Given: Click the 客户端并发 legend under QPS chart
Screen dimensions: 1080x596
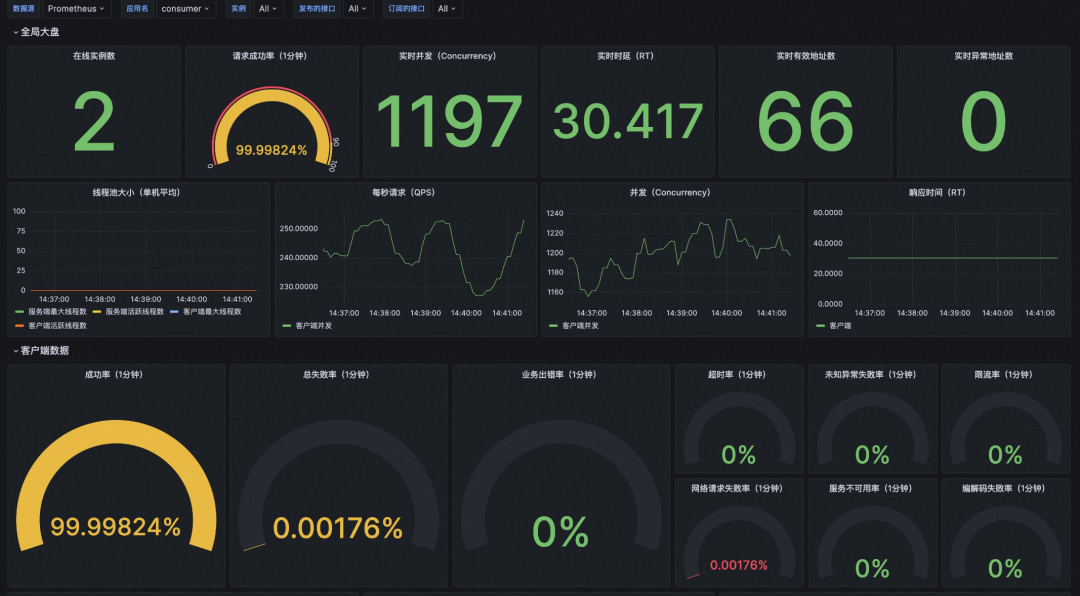Looking at the screenshot, I should [x=307, y=325].
